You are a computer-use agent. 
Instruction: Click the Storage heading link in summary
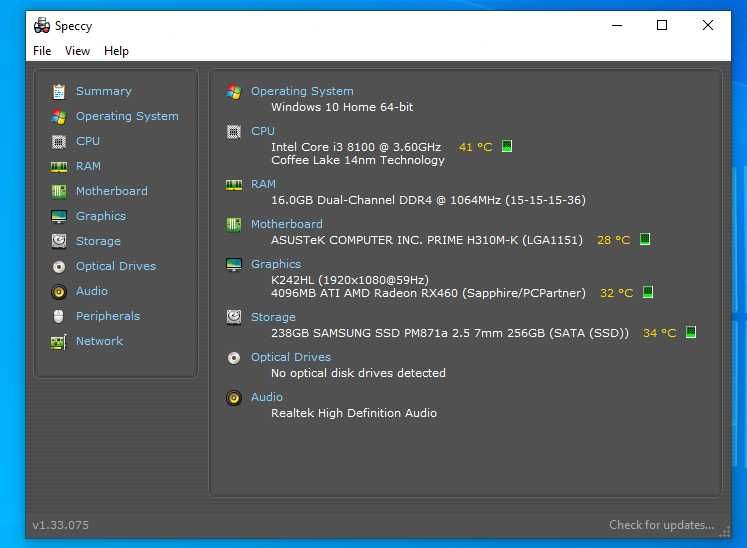[x=273, y=317]
